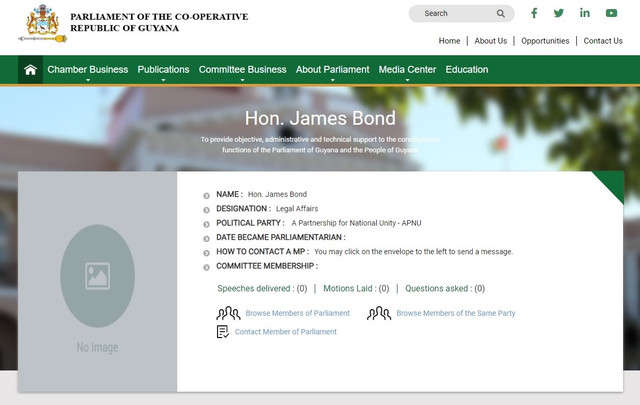Image resolution: width=640 pixels, height=405 pixels.
Task: Expand the Committee Business dropdown arrow
Action: click(242, 80)
